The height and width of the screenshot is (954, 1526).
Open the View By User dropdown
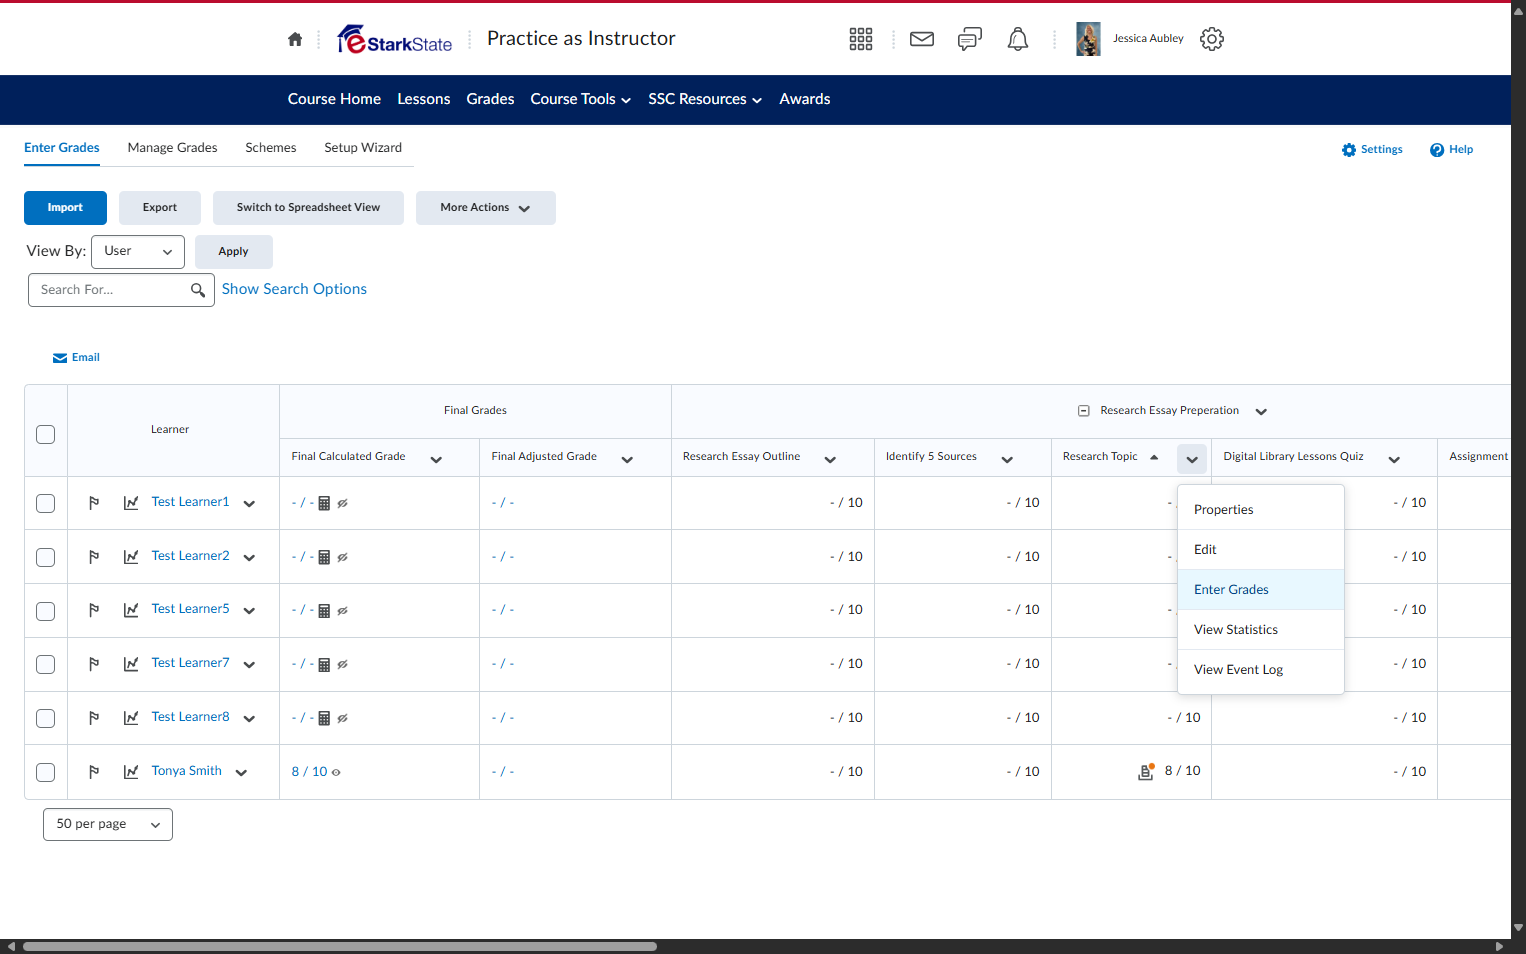(138, 252)
